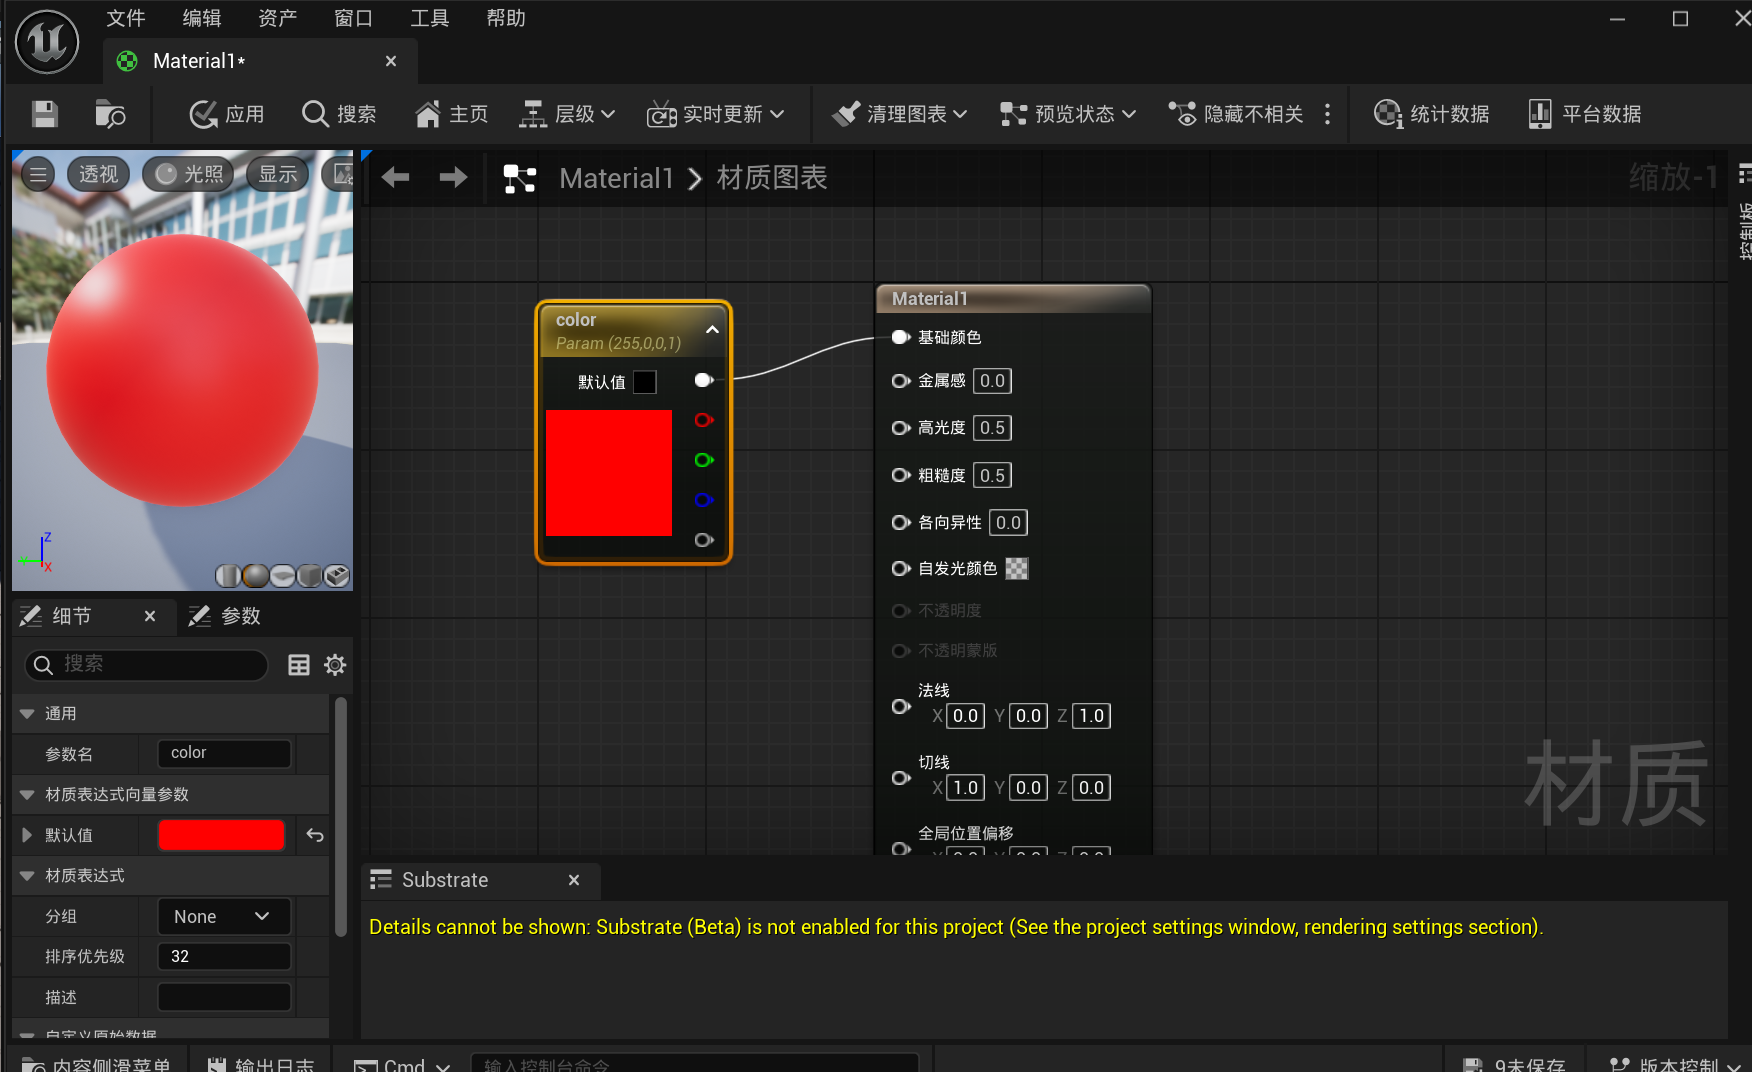Switch to the Parameters (参数) tab
Screen dimensions: 1752x1072
pyautogui.click(x=226, y=616)
